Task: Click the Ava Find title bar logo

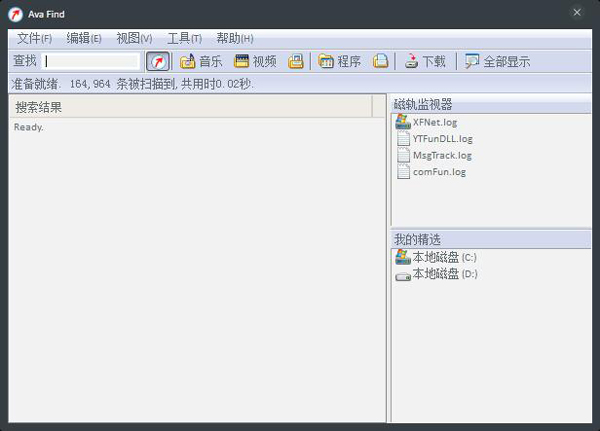Action: pyautogui.click(x=15, y=14)
